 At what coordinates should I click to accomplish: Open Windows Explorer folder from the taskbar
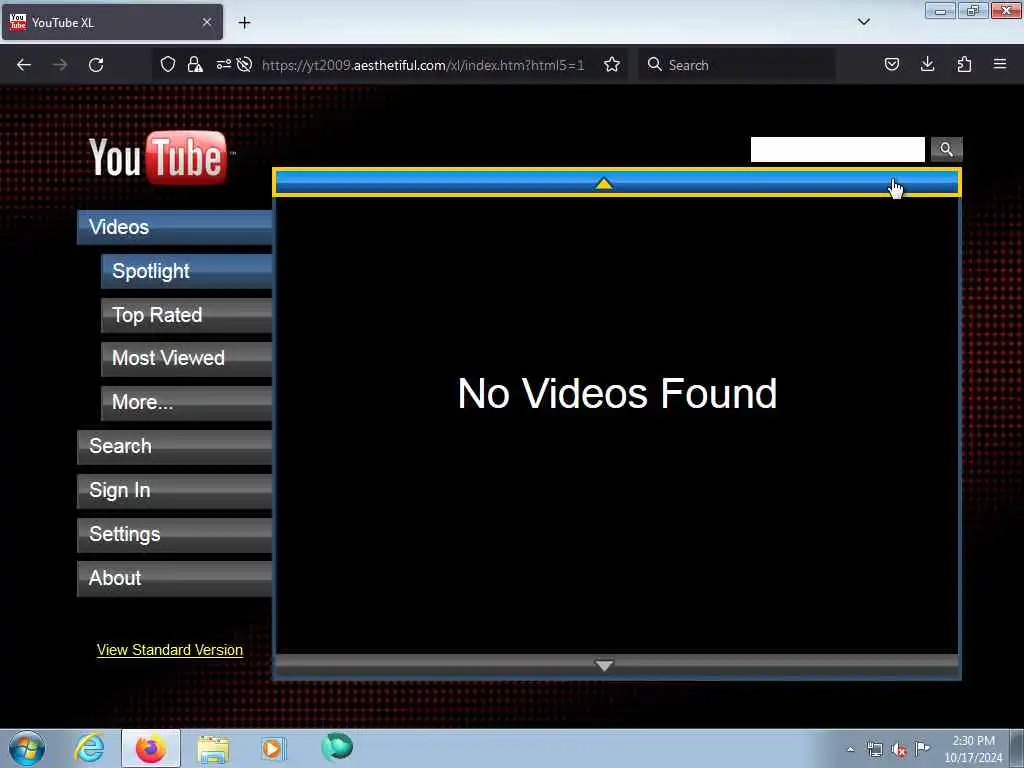(213, 749)
